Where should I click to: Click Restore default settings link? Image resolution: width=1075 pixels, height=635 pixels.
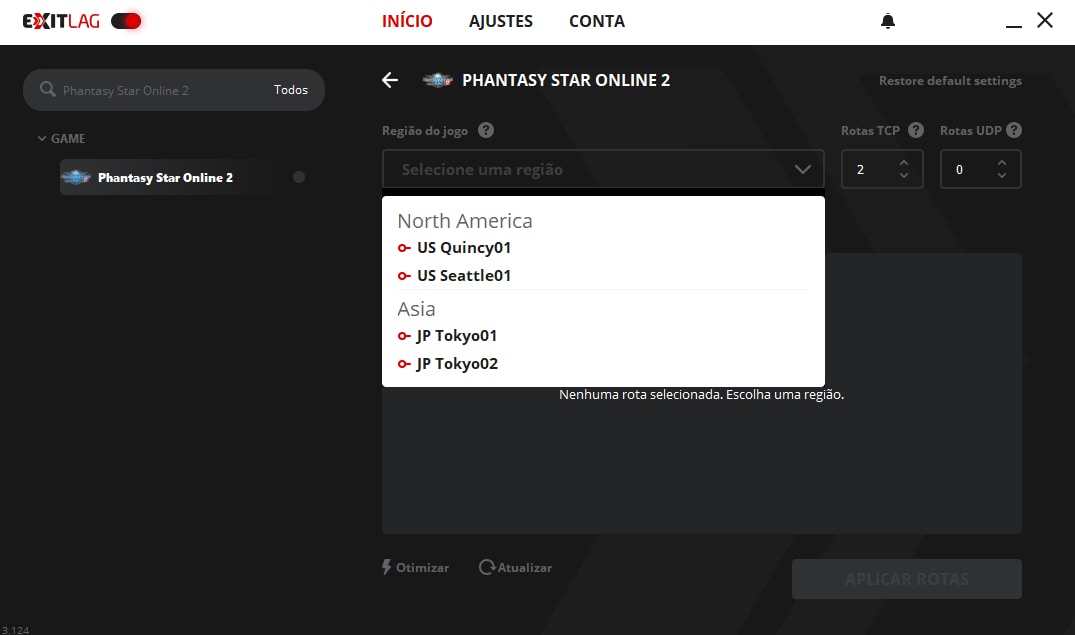pyautogui.click(x=950, y=81)
